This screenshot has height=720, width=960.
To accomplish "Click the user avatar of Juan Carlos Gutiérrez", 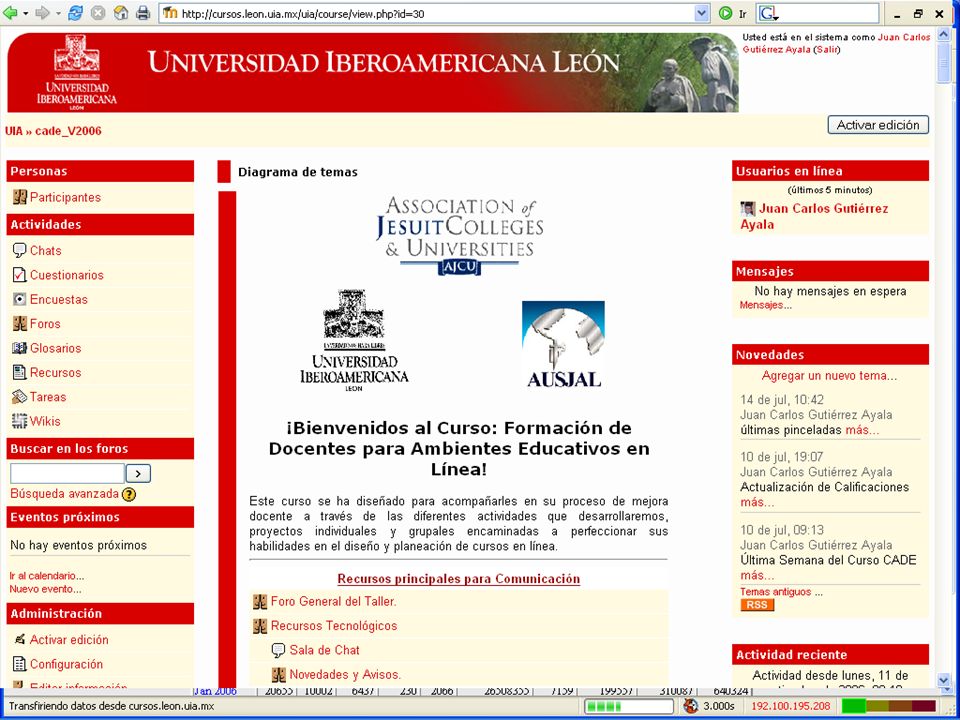I will [748, 209].
